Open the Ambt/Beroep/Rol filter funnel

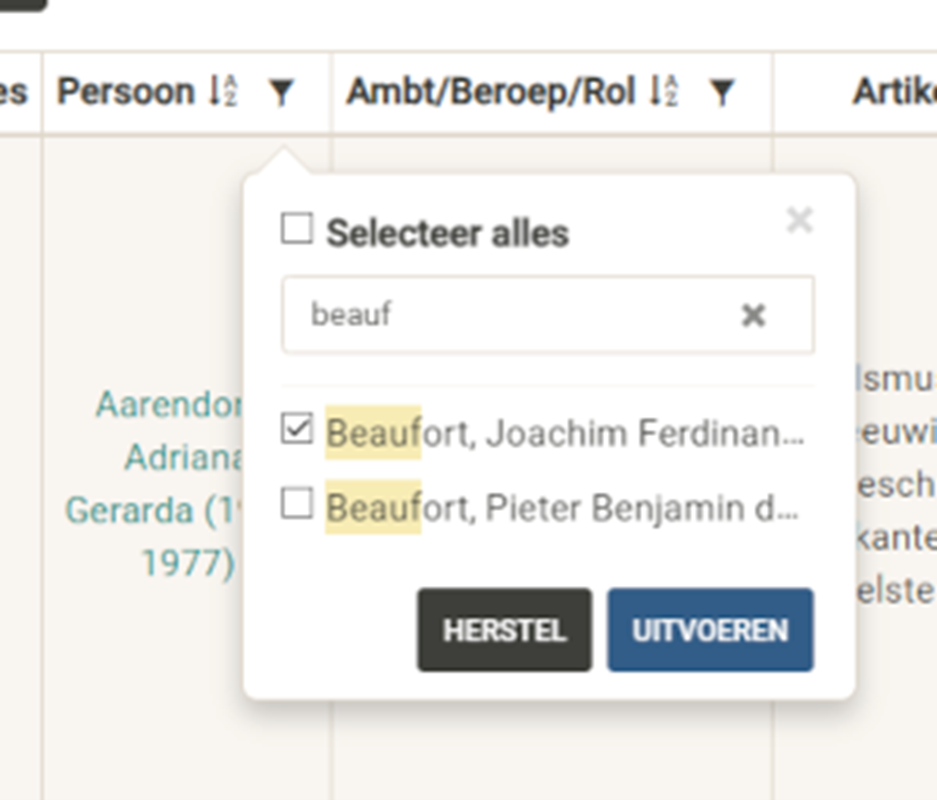tap(721, 93)
